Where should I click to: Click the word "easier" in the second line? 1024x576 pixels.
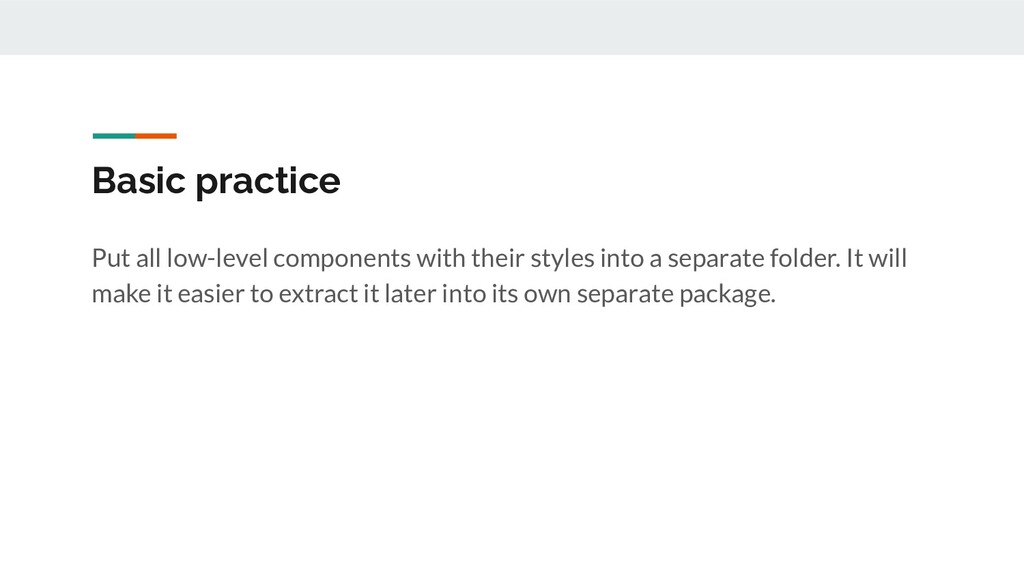[x=200, y=296]
